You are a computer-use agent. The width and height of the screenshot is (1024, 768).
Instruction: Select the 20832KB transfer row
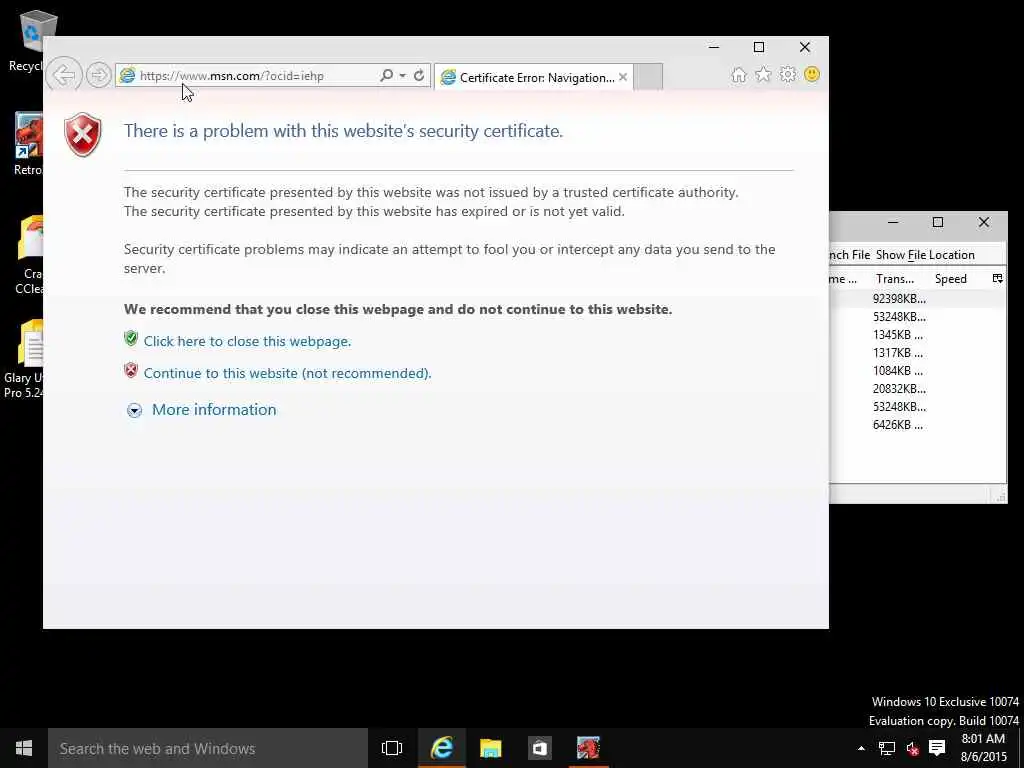[x=918, y=389]
